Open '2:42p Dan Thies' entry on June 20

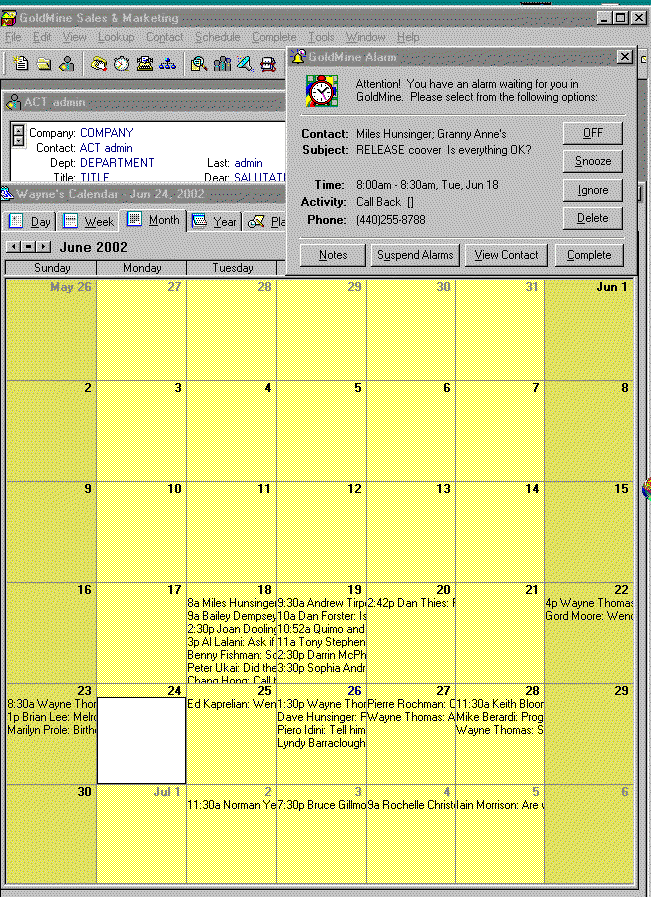pyautogui.click(x=411, y=603)
